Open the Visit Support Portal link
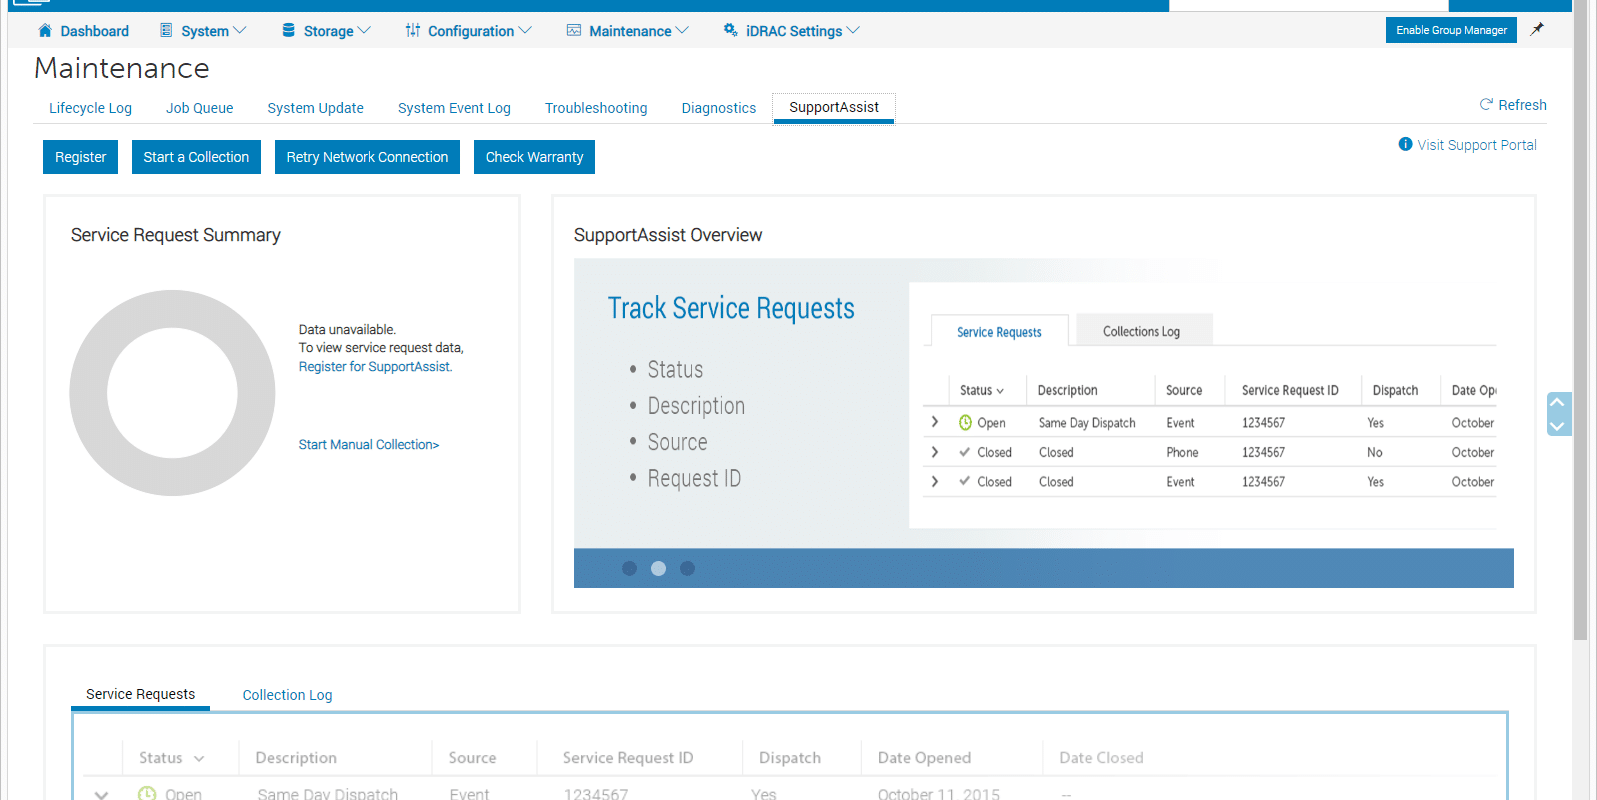This screenshot has width=1597, height=800. [x=1477, y=145]
